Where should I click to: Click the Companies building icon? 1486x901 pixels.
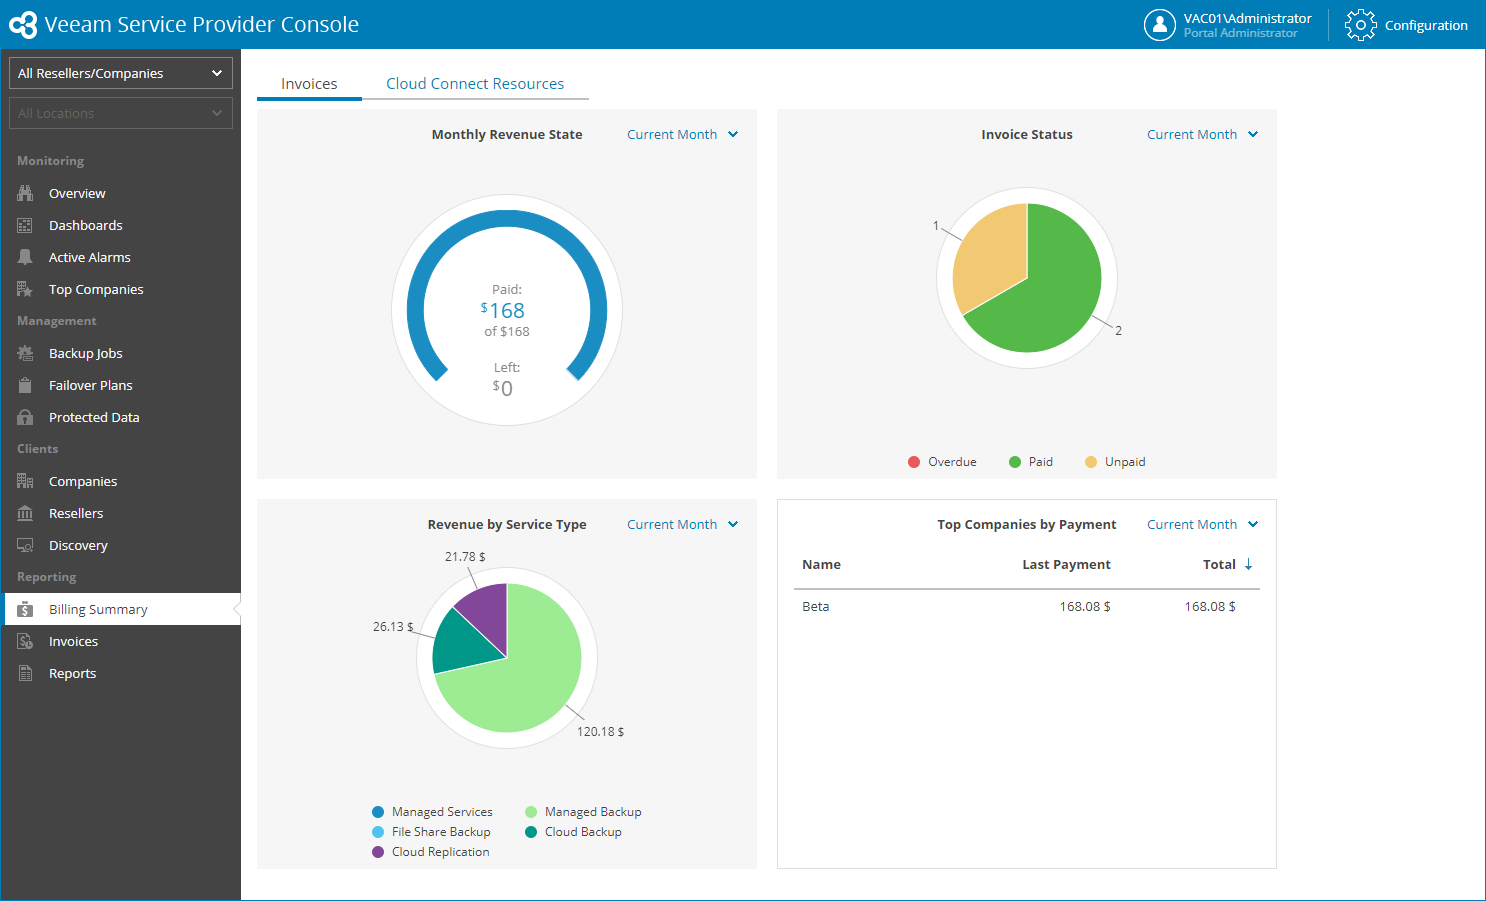pyautogui.click(x=25, y=481)
